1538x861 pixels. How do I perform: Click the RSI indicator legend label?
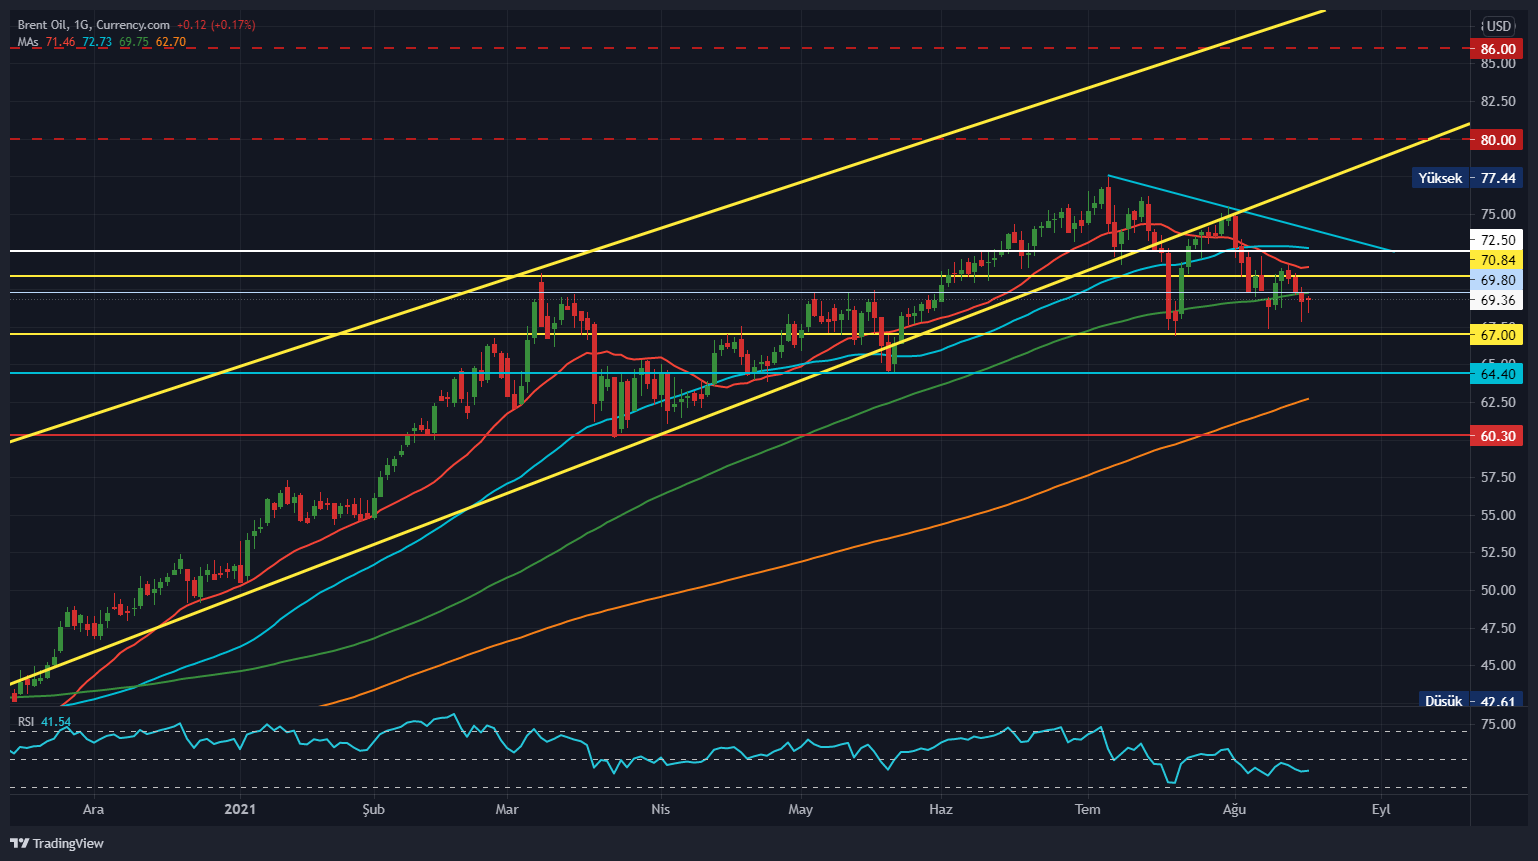click(x=26, y=722)
